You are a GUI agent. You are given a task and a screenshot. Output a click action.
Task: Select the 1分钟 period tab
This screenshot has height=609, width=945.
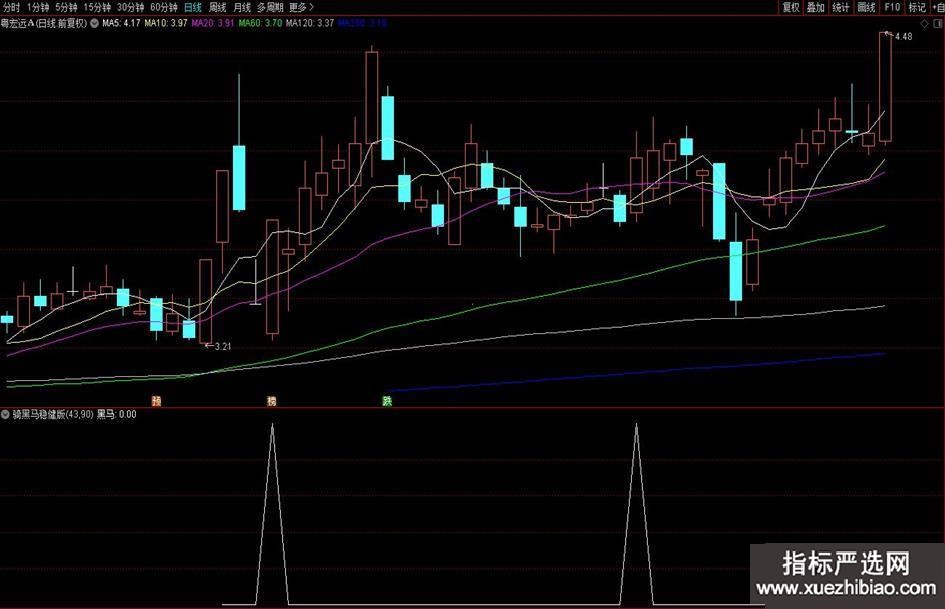pos(37,7)
